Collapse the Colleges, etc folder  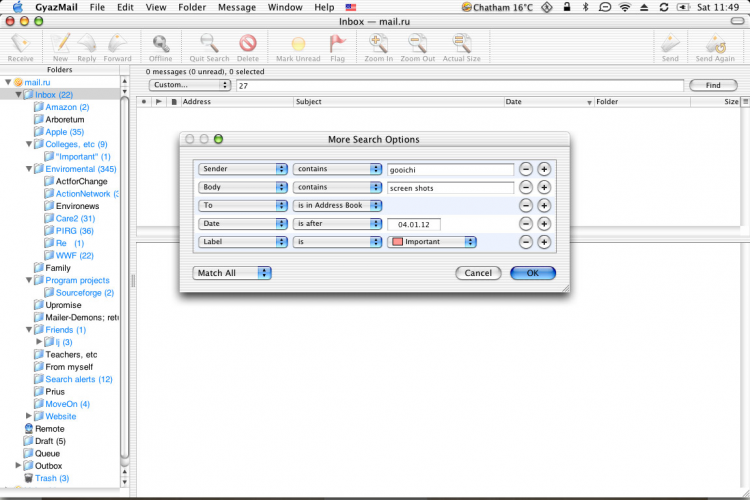29,144
